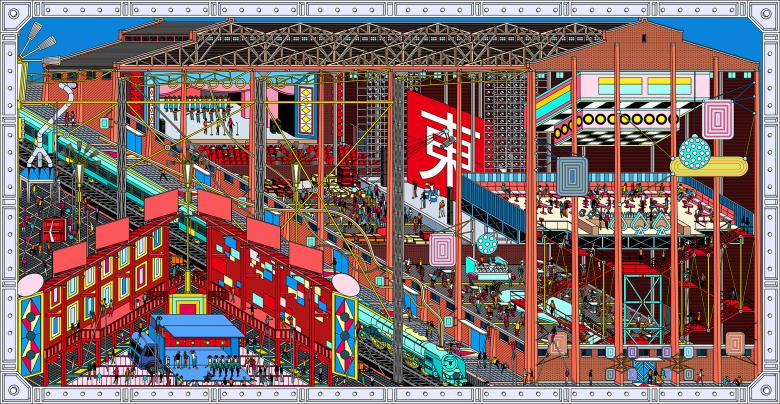Click the windmill blades in the top-left corner
The width and height of the screenshot is (780, 404).
click(35, 45)
